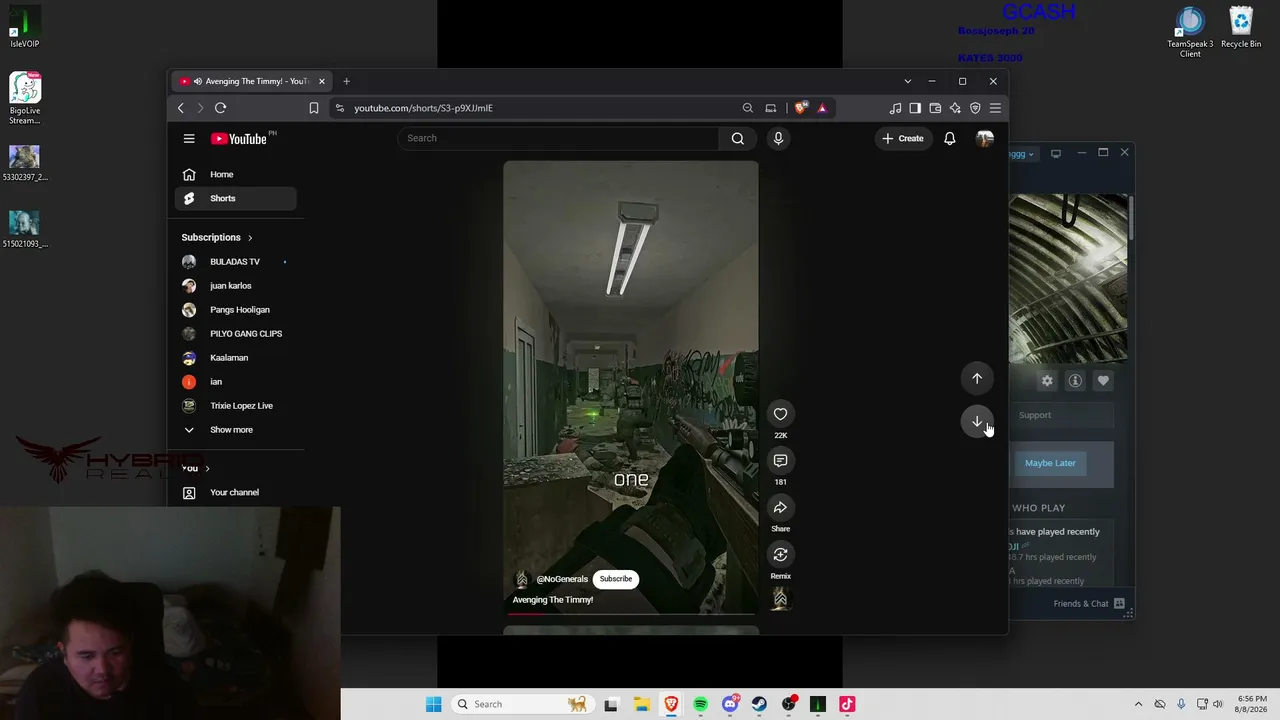
Task: Open Windows Start menu
Action: click(x=433, y=704)
